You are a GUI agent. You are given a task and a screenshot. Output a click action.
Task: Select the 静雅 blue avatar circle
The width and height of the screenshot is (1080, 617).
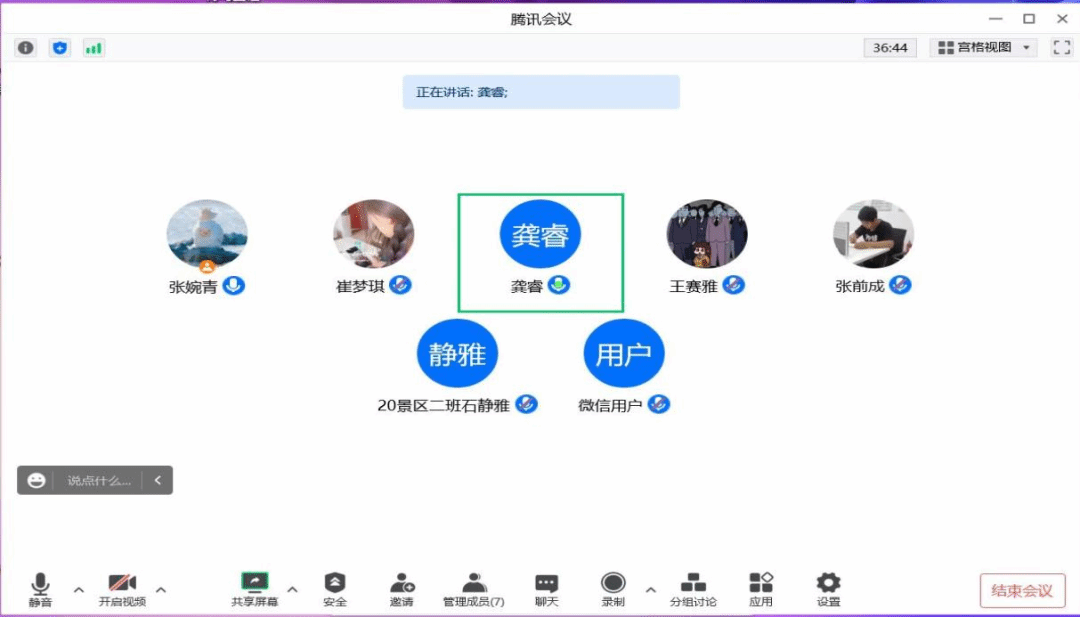click(457, 353)
